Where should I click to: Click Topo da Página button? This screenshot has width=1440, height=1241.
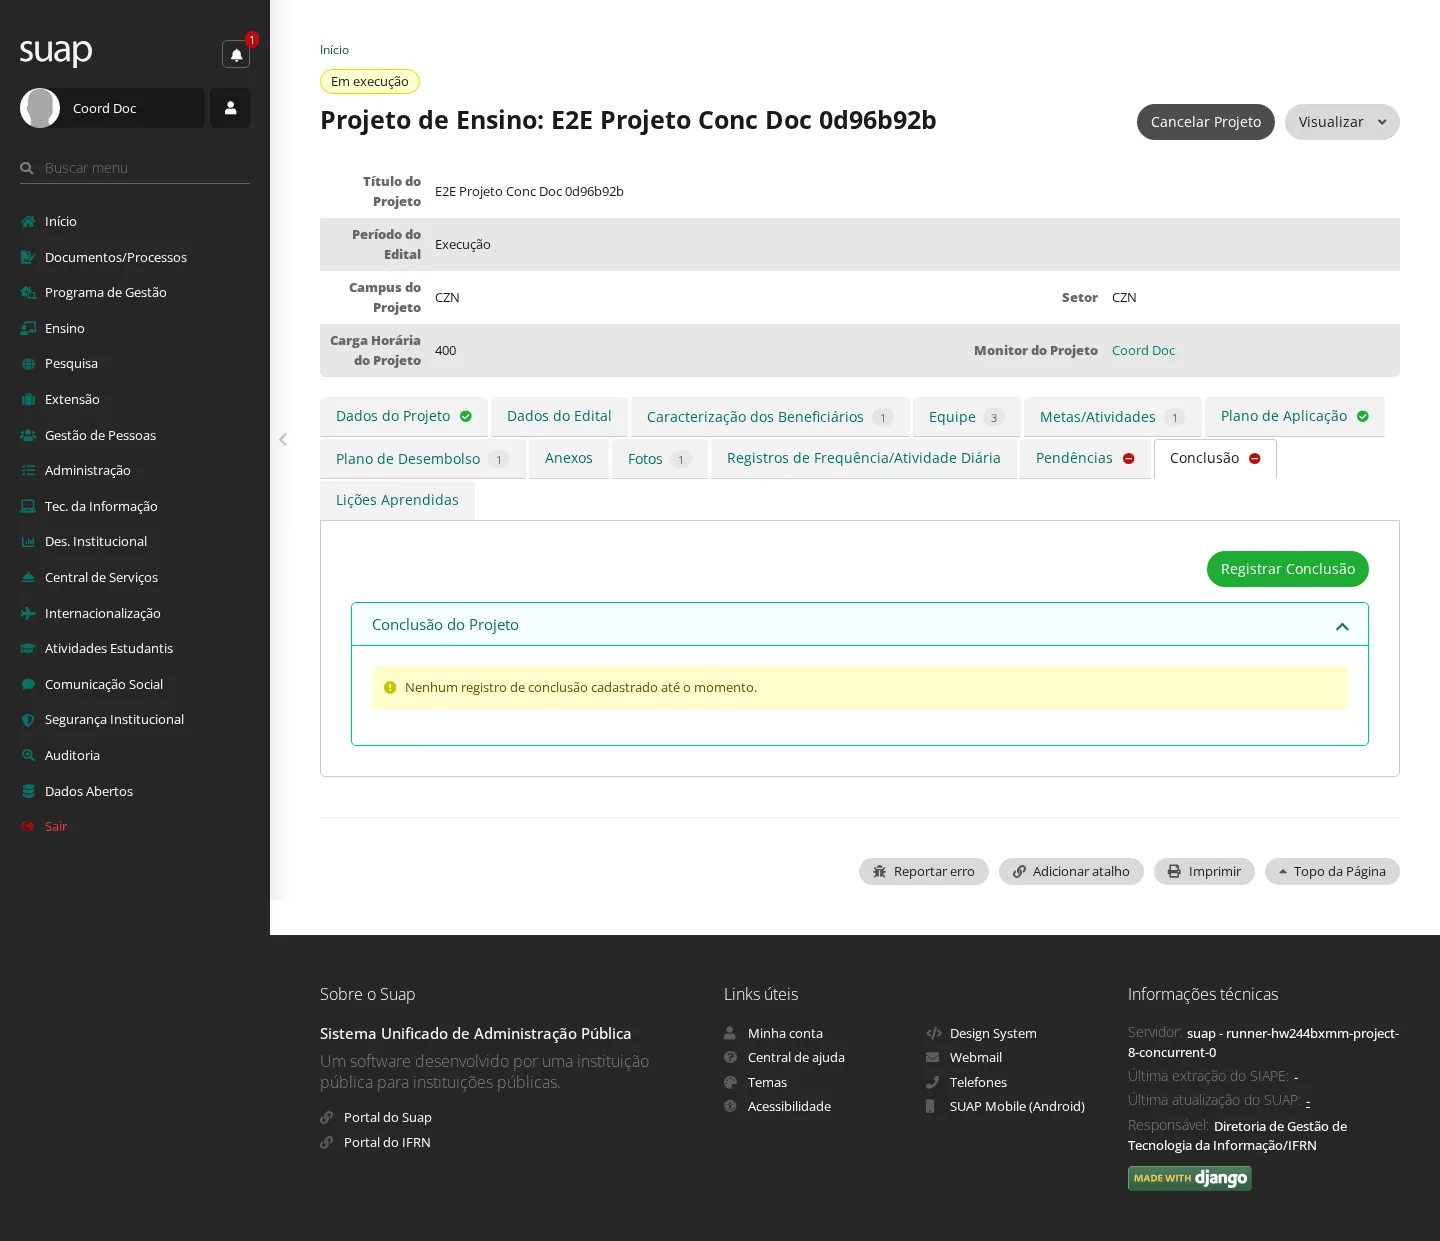click(x=1332, y=872)
